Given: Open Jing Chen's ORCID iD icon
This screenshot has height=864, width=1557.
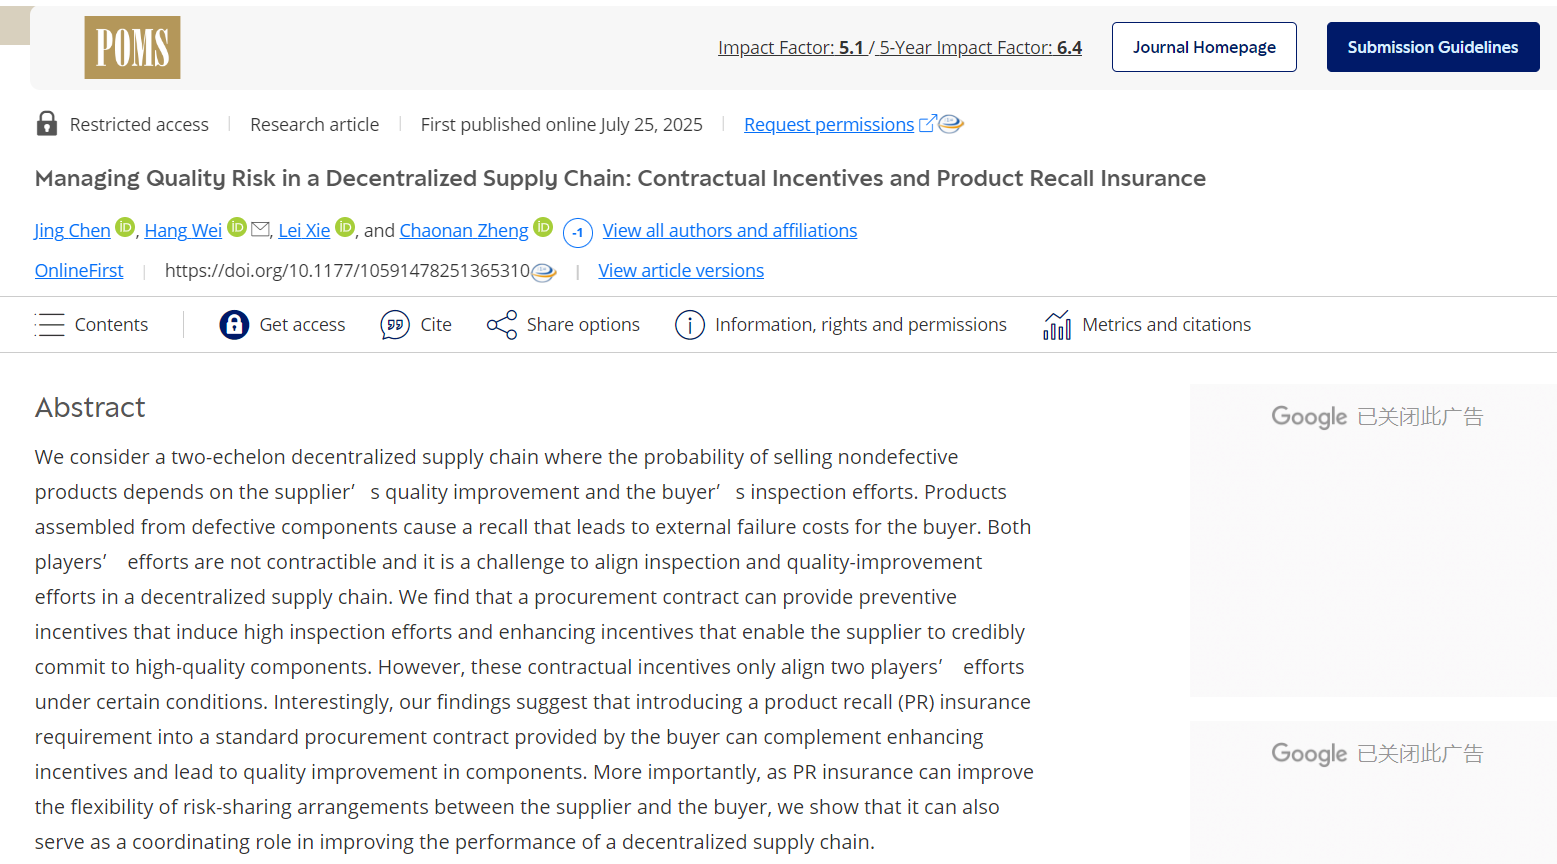Looking at the screenshot, I should coord(125,227).
